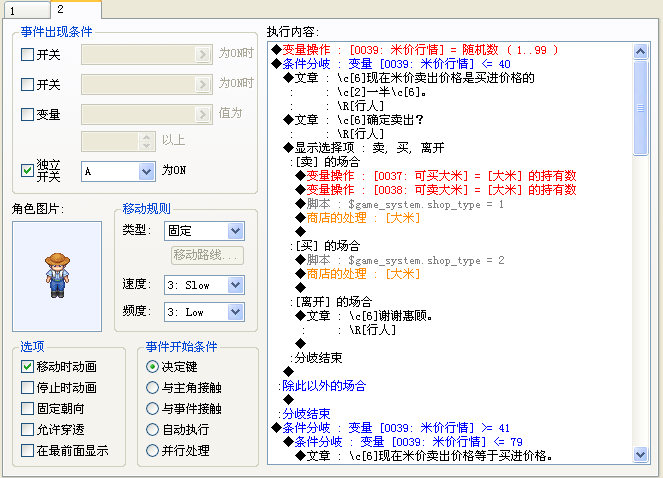Viewport: 663px width, 478px height.
Task: Uncheck the 独立开关 checkbox
Action: pos(27,170)
